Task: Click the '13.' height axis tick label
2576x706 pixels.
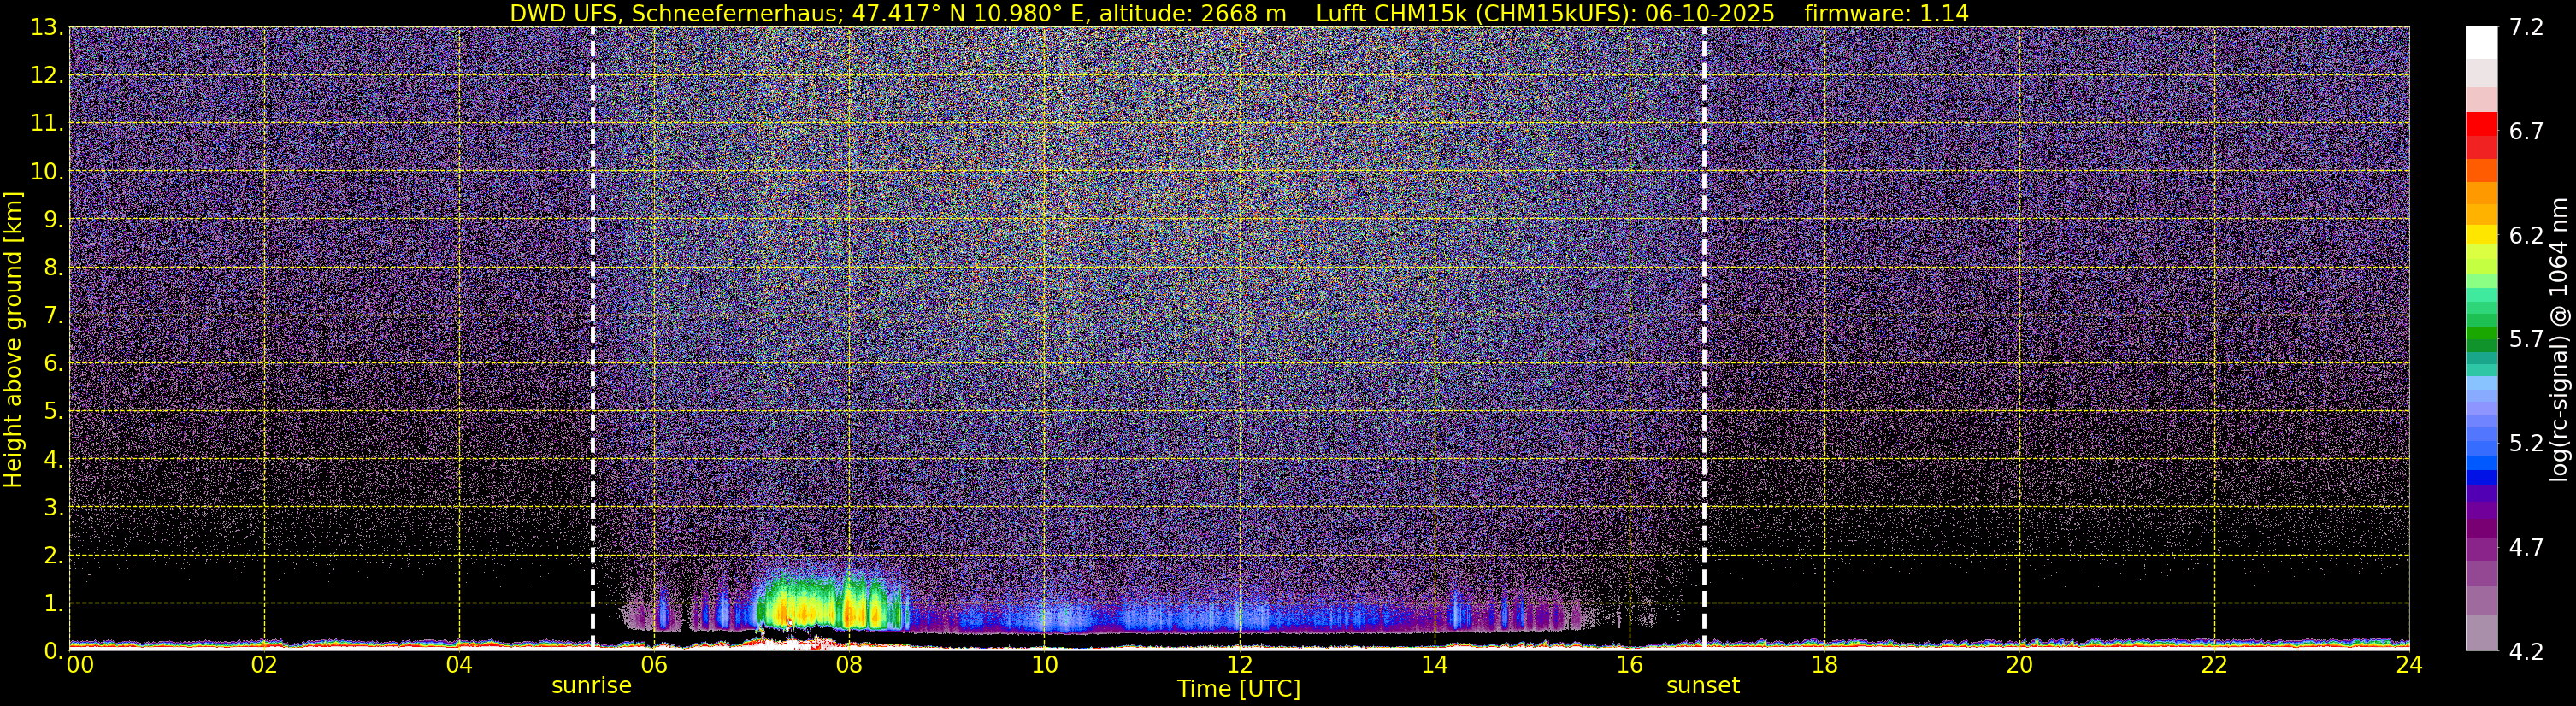Action: (47, 28)
